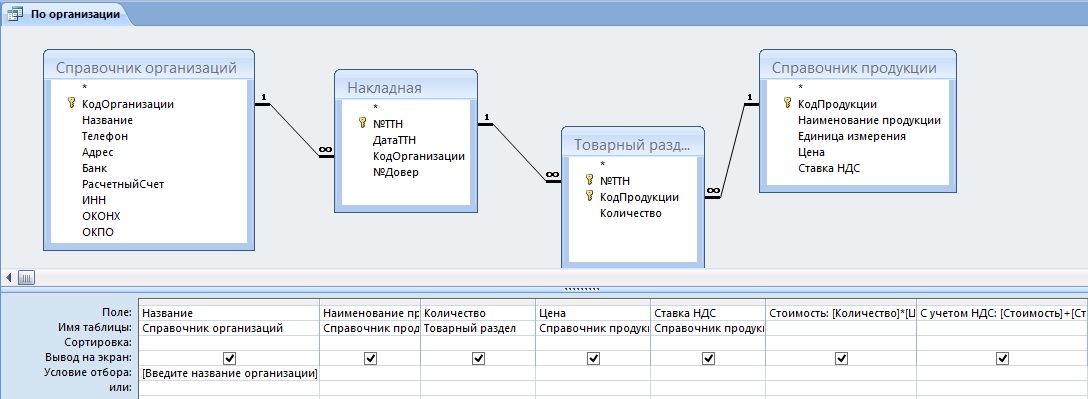Select the 'ОКПО' field
The width and height of the screenshot is (1088, 399).
point(98,232)
